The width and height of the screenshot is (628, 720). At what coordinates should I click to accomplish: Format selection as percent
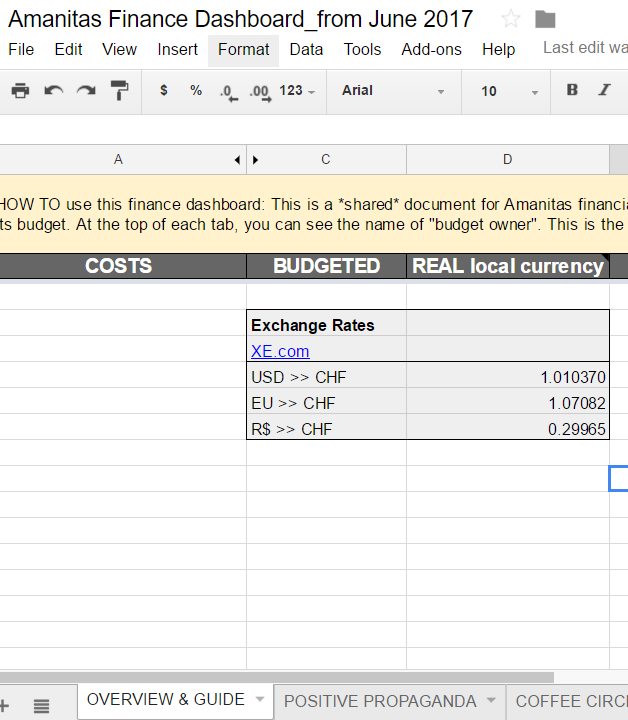pyautogui.click(x=196, y=90)
